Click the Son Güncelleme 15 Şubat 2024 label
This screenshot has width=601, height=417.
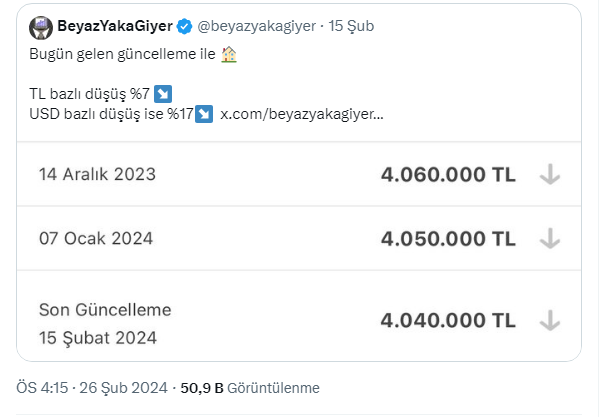click(x=104, y=323)
